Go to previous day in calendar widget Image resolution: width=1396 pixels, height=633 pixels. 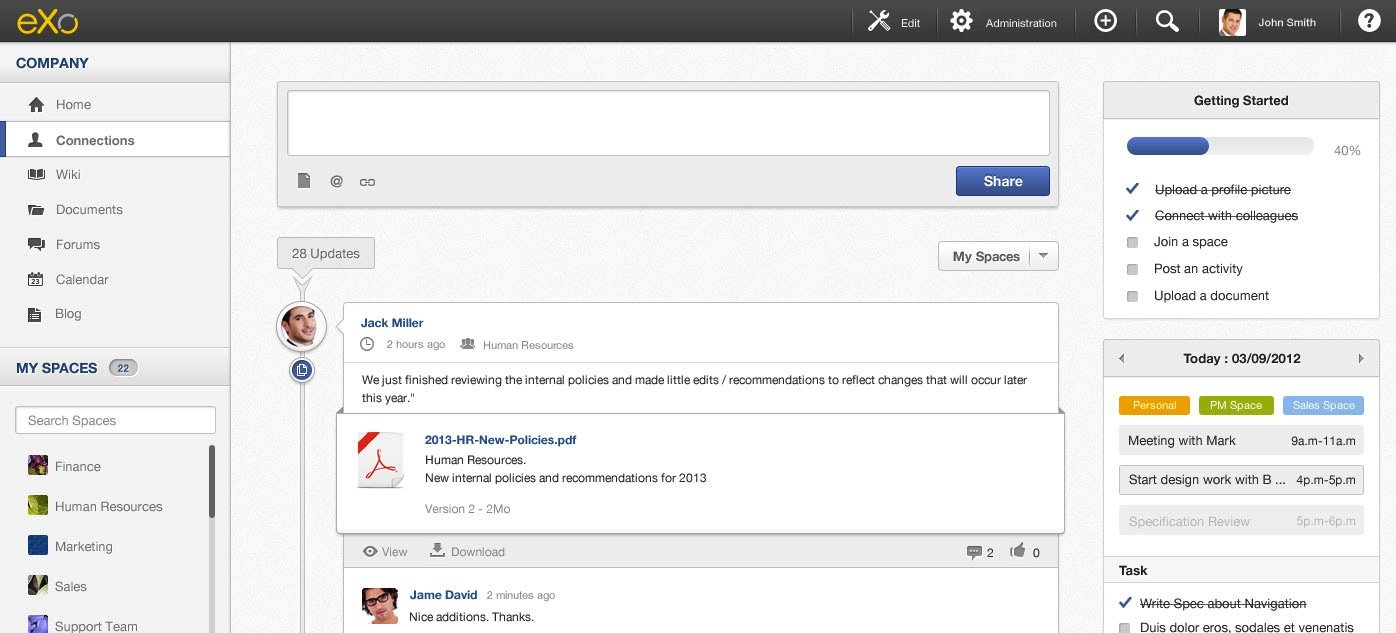pyautogui.click(x=1121, y=358)
